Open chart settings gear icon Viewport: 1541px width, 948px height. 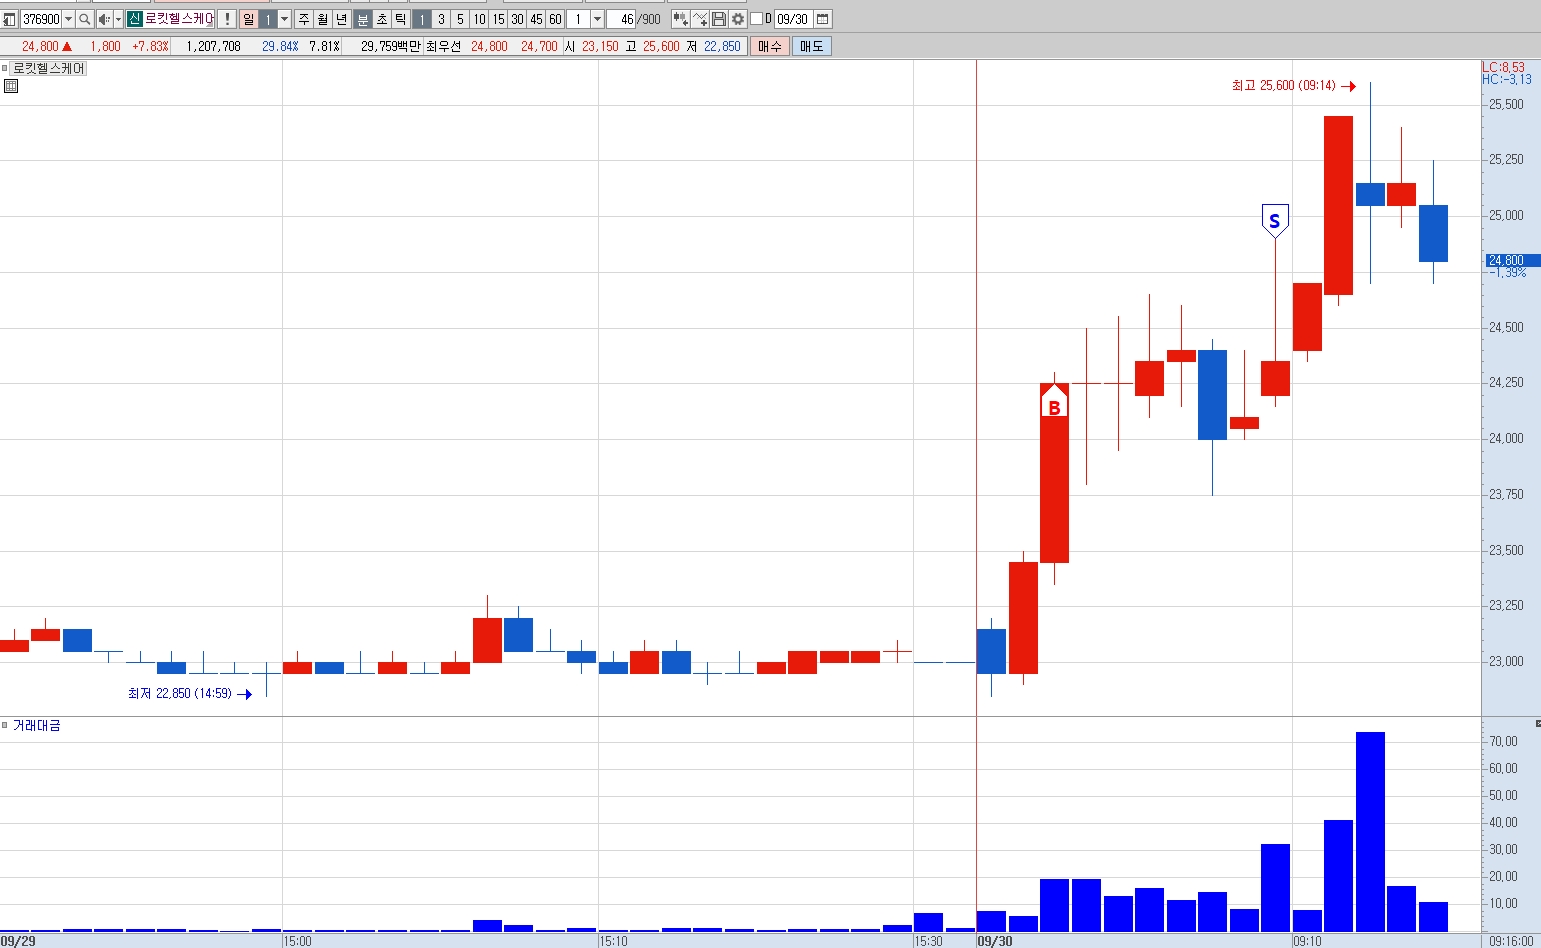pos(738,19)
